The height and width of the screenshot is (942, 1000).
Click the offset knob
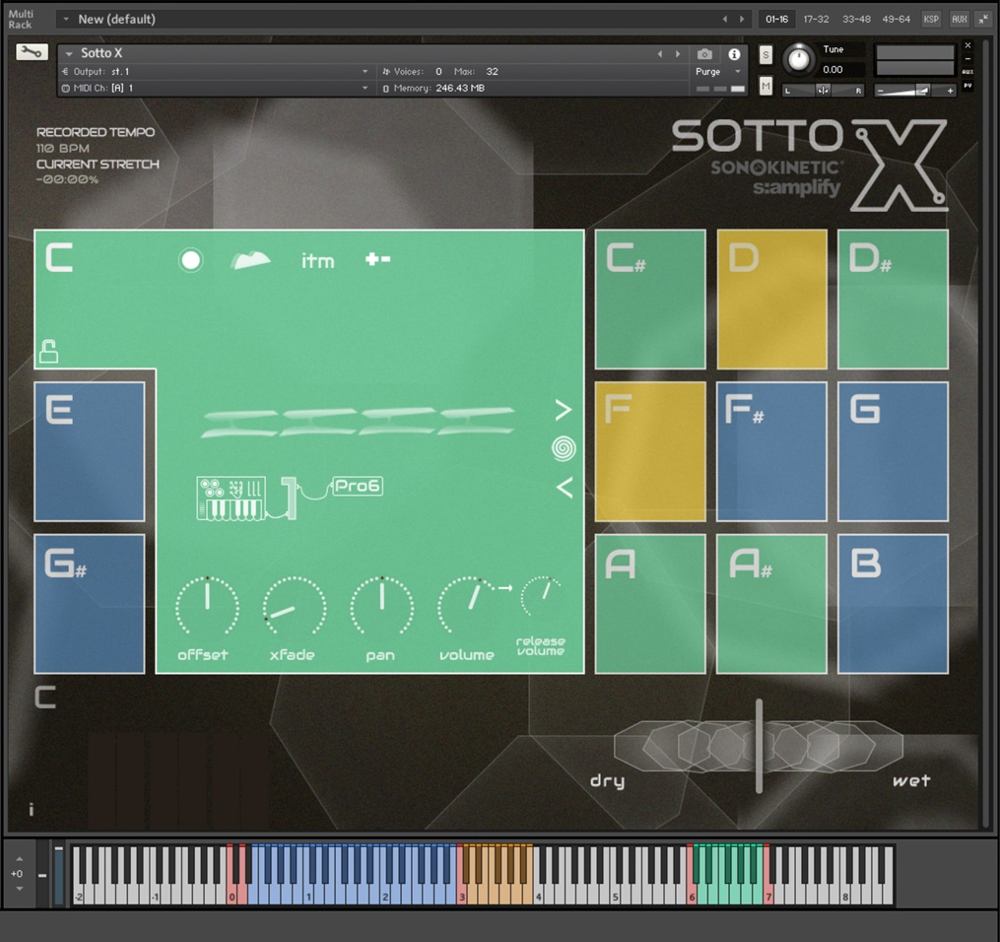click(x=207, y=606)
